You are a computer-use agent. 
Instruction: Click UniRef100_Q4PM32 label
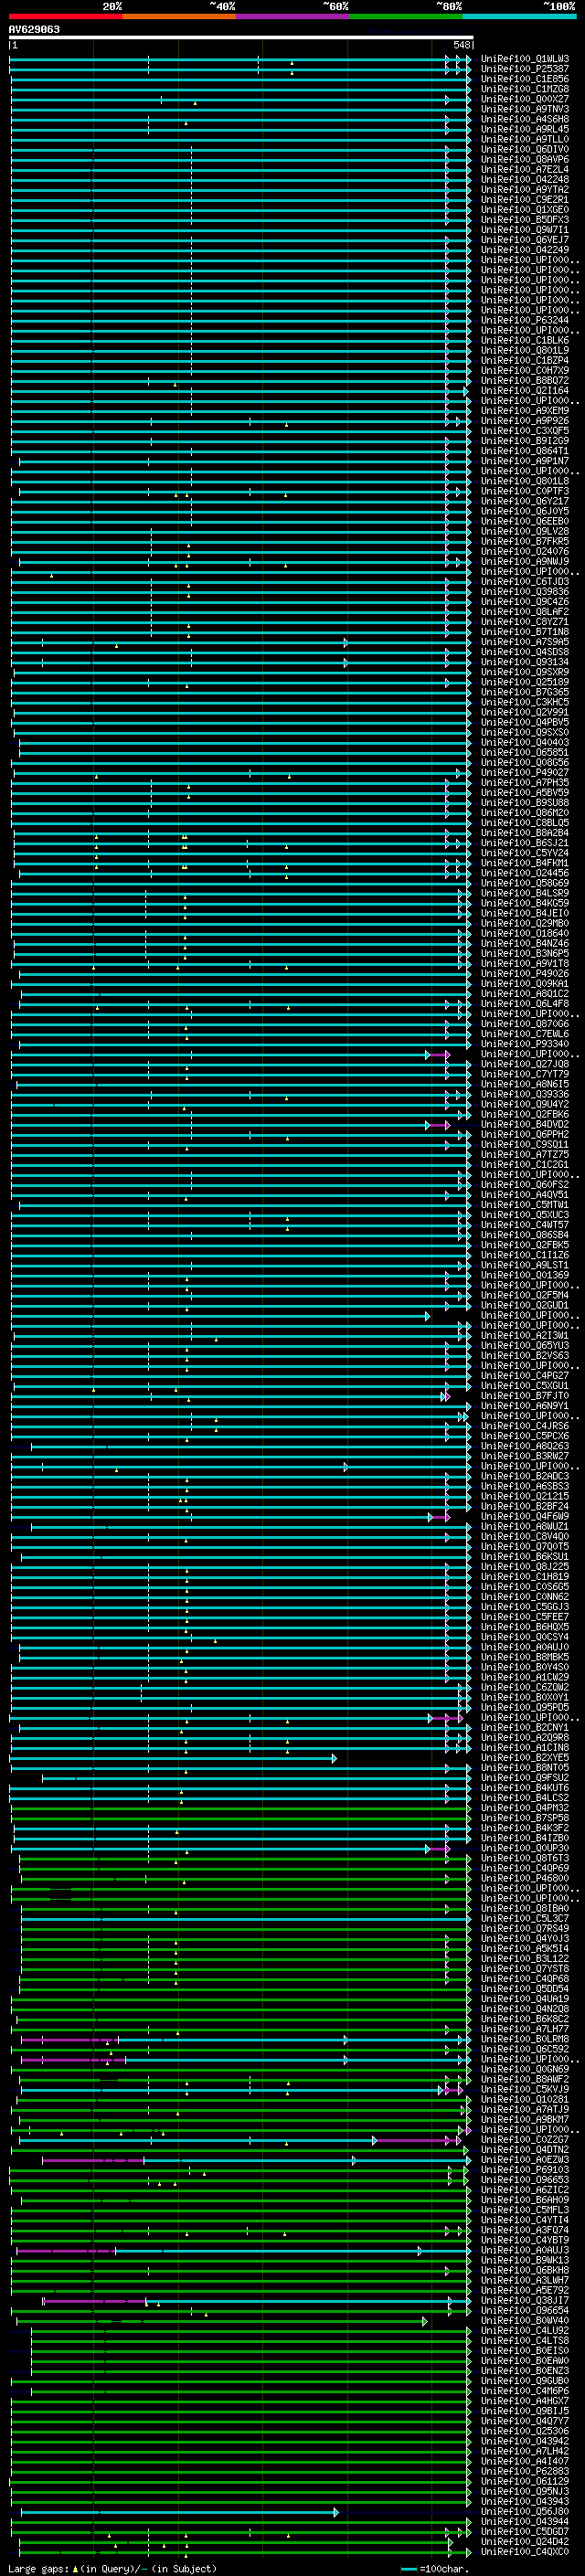click(x=525, y=1808)
